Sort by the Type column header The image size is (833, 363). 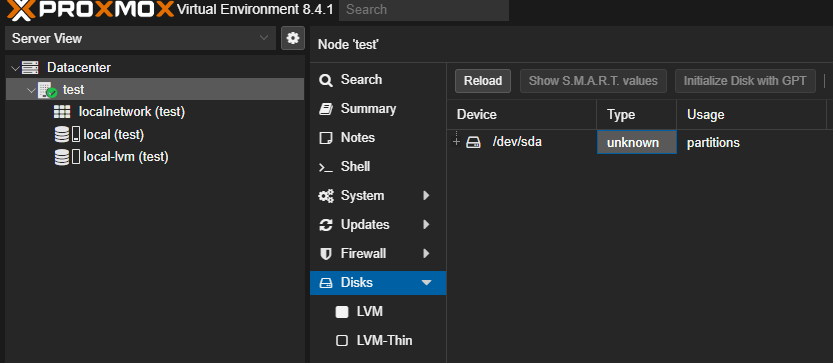pyautogui.click(x=636, y=114)
